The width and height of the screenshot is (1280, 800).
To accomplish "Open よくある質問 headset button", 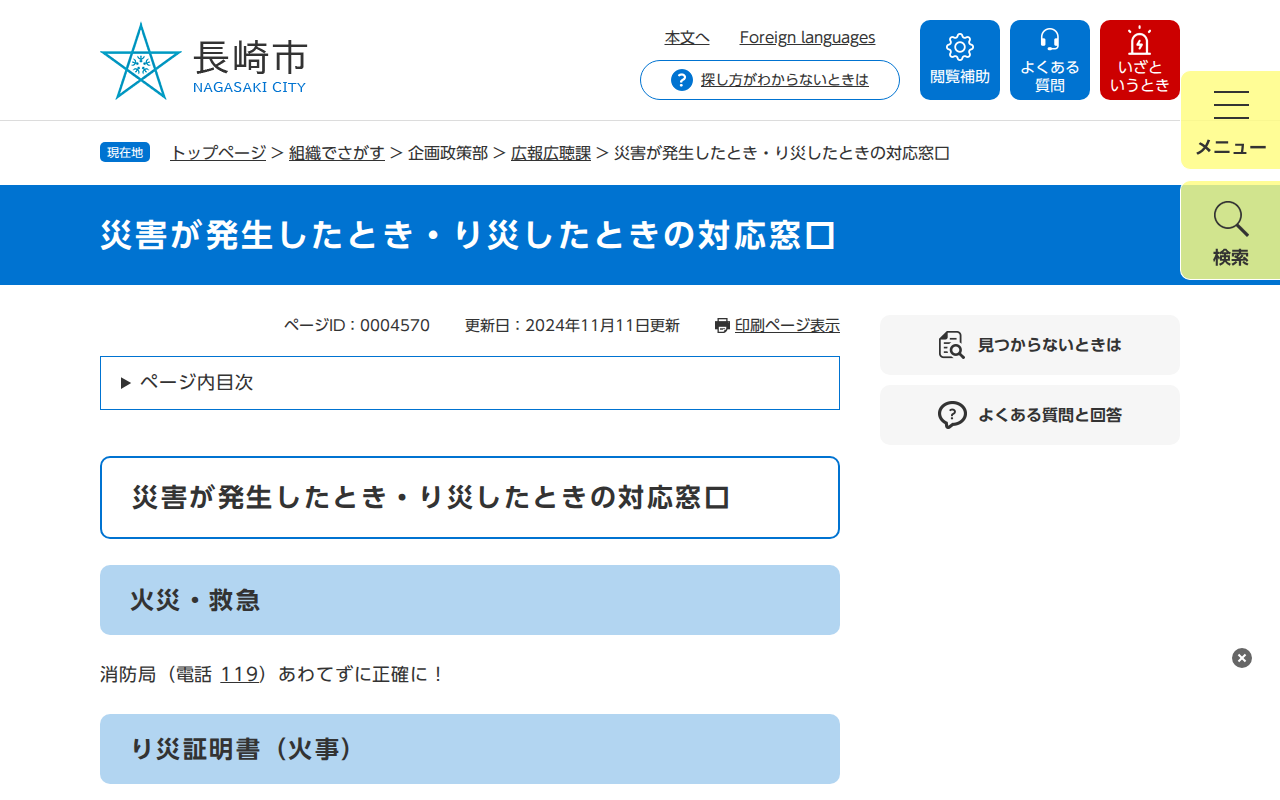I will click(x=1050, y=60).
